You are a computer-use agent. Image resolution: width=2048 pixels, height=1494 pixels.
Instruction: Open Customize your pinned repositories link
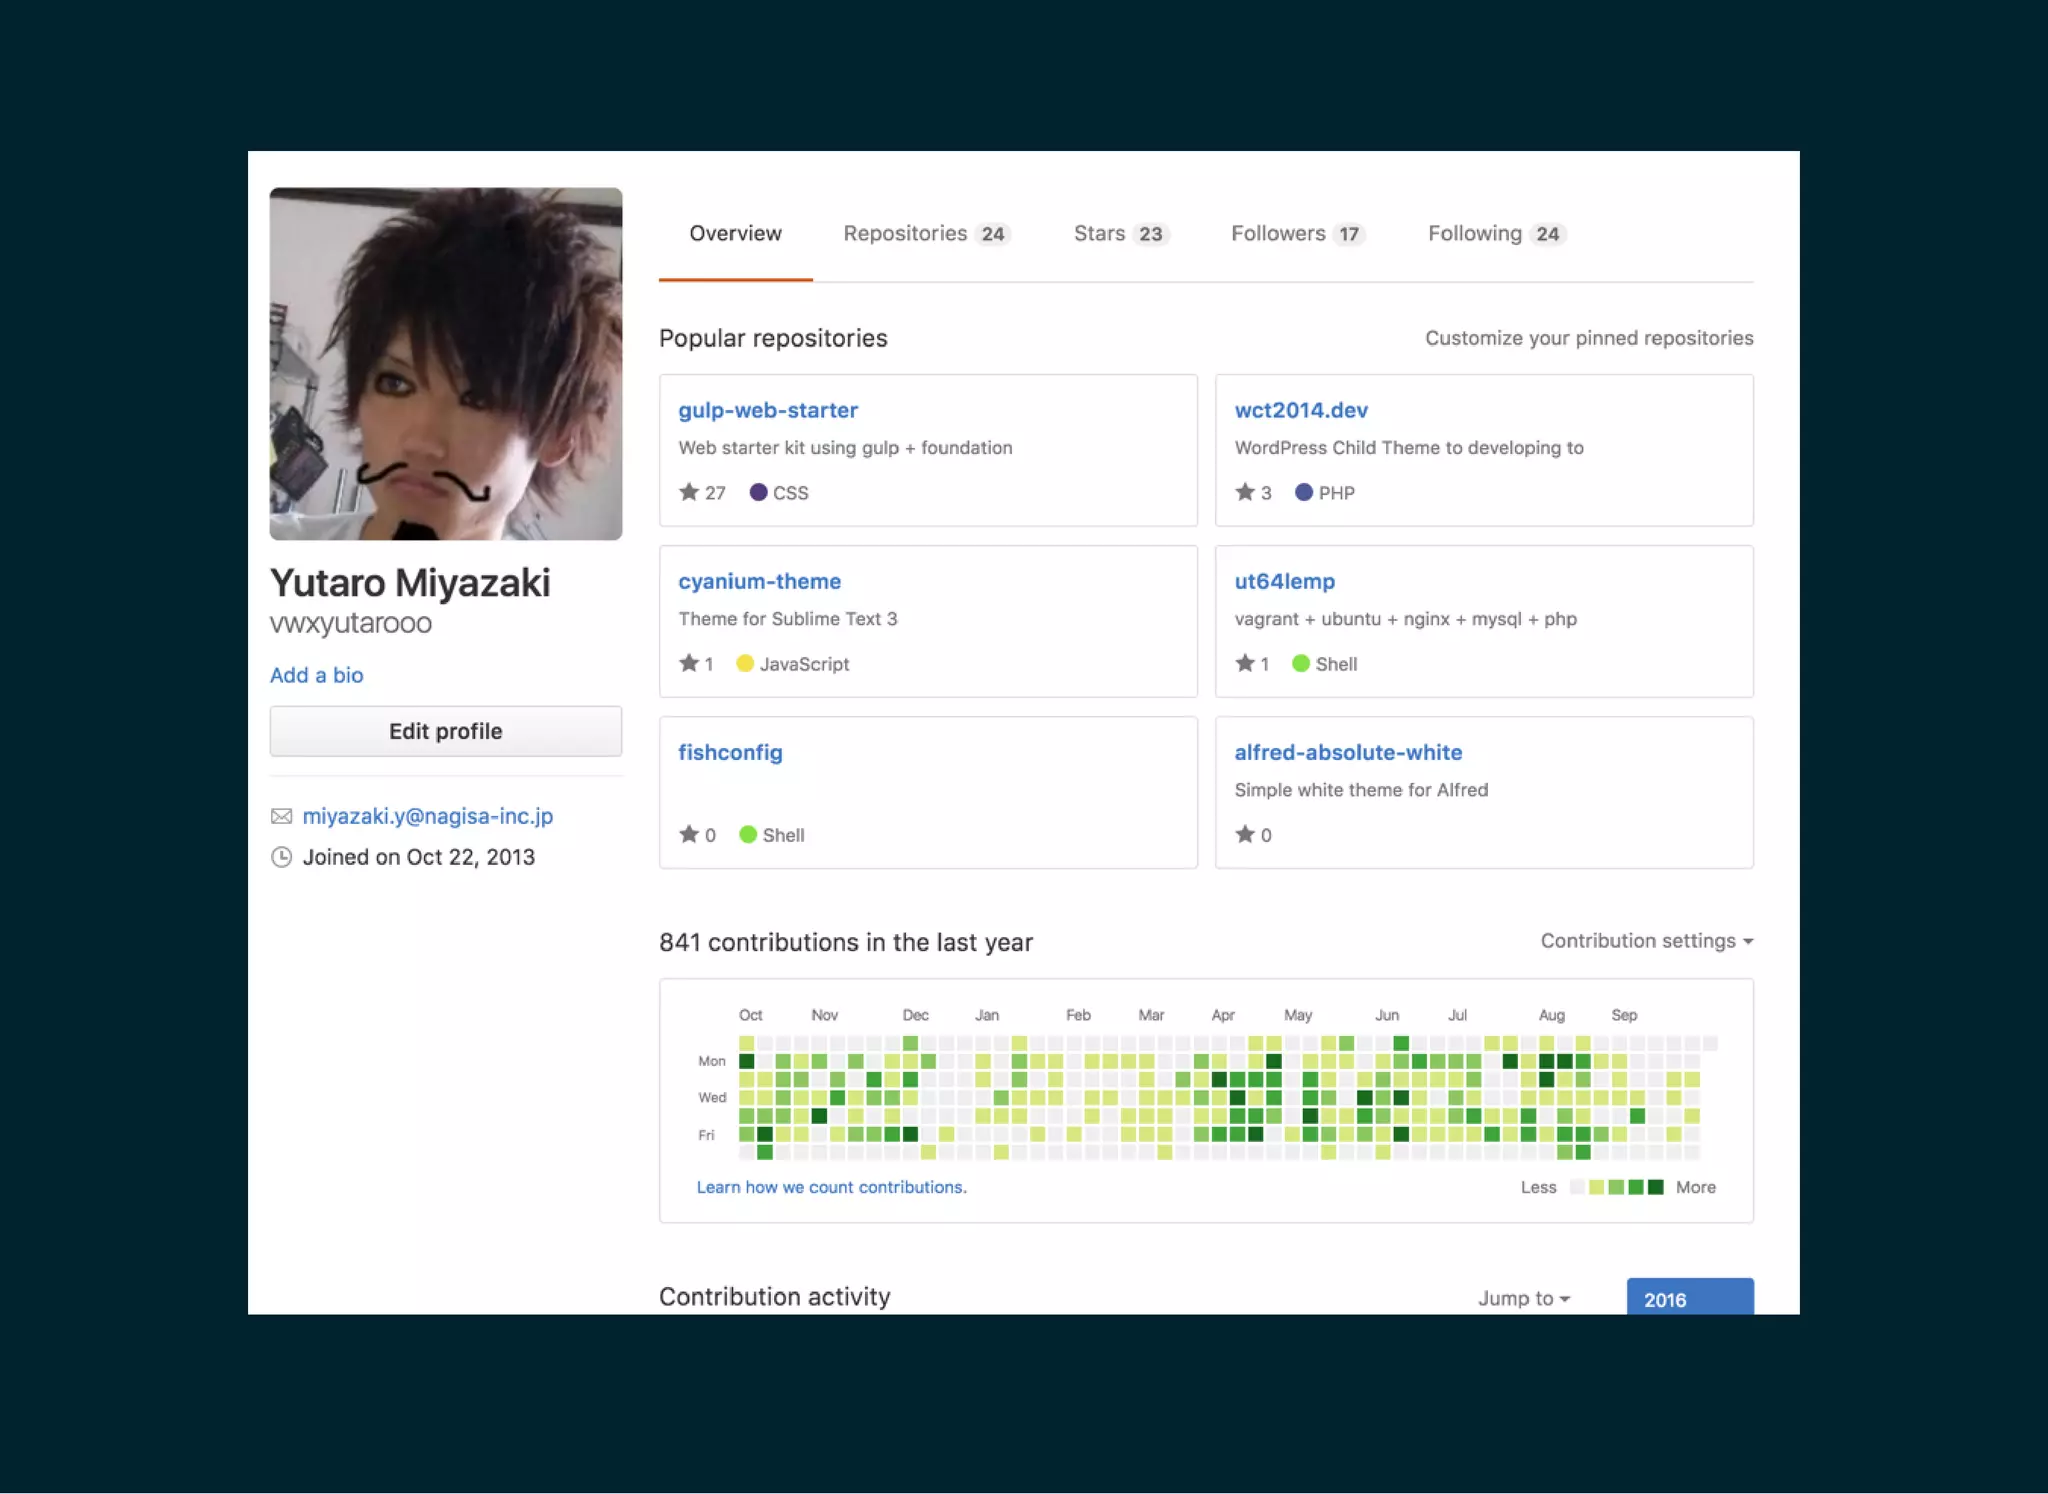coord(1588,338)
